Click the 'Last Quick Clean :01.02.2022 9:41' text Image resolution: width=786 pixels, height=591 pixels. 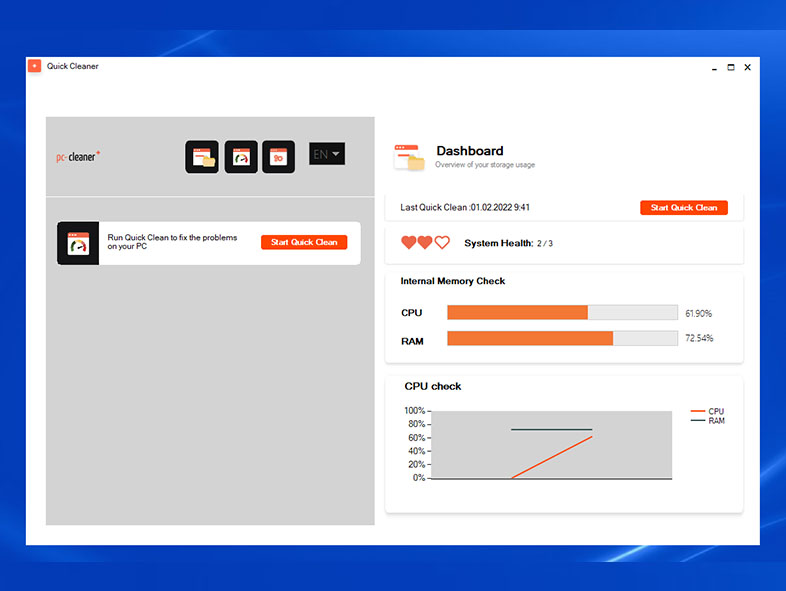pos(465,208)
